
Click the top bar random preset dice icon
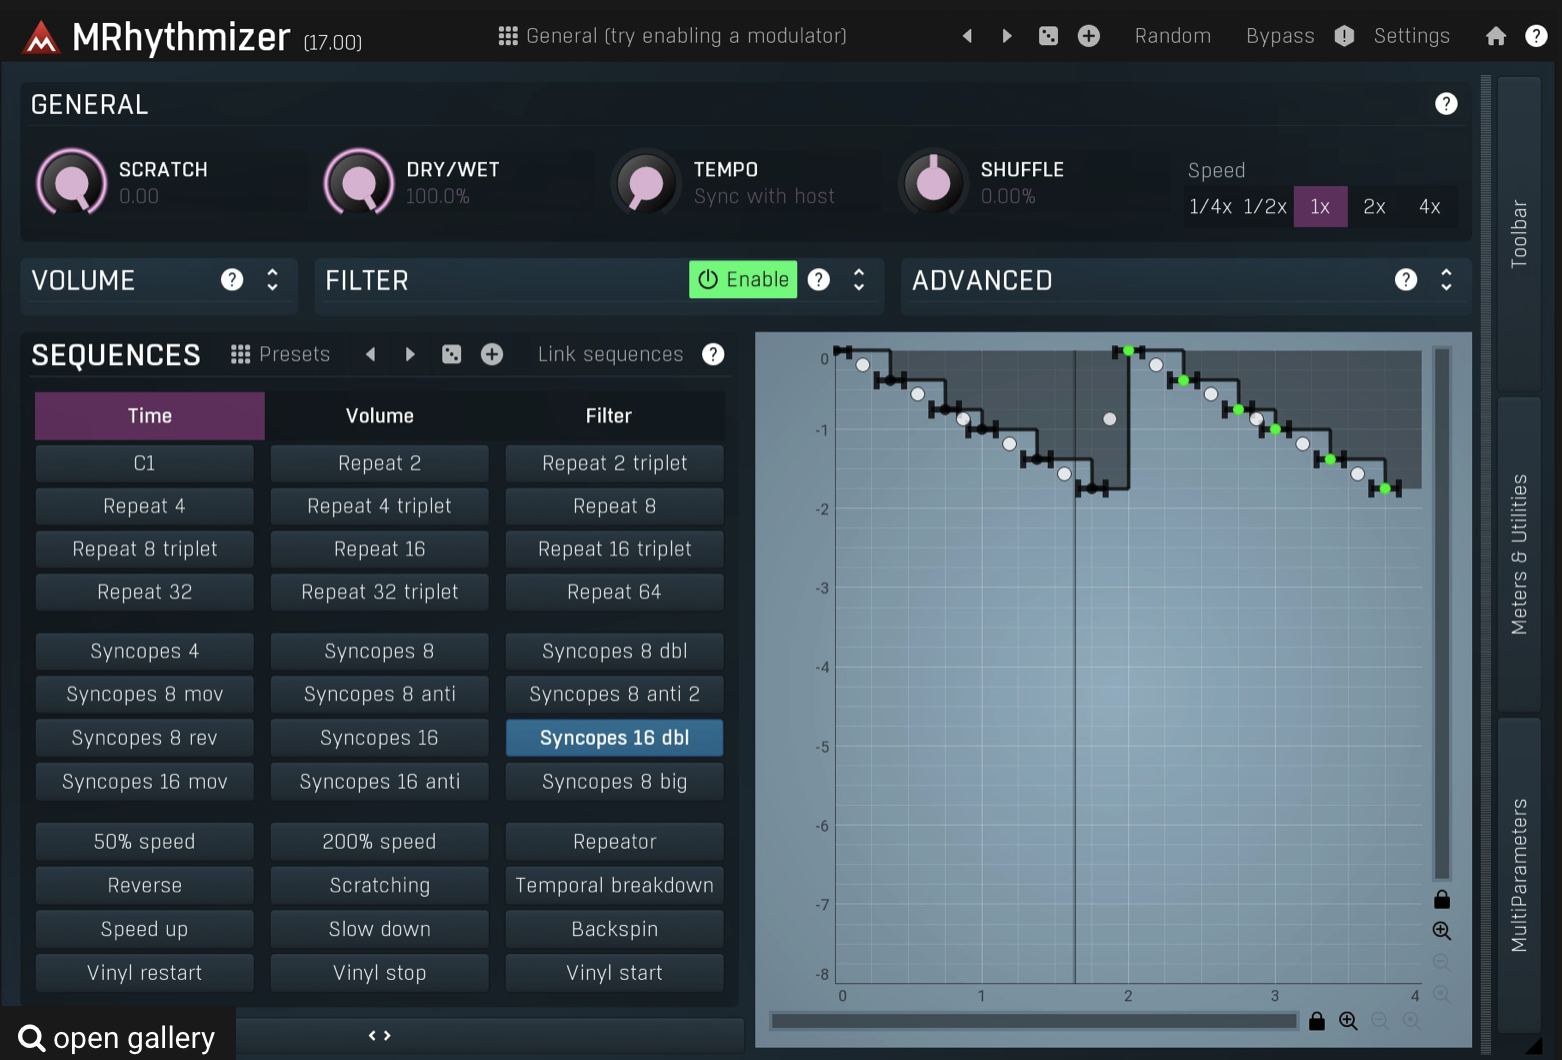pyautogui.click(x=1048, y=36)
